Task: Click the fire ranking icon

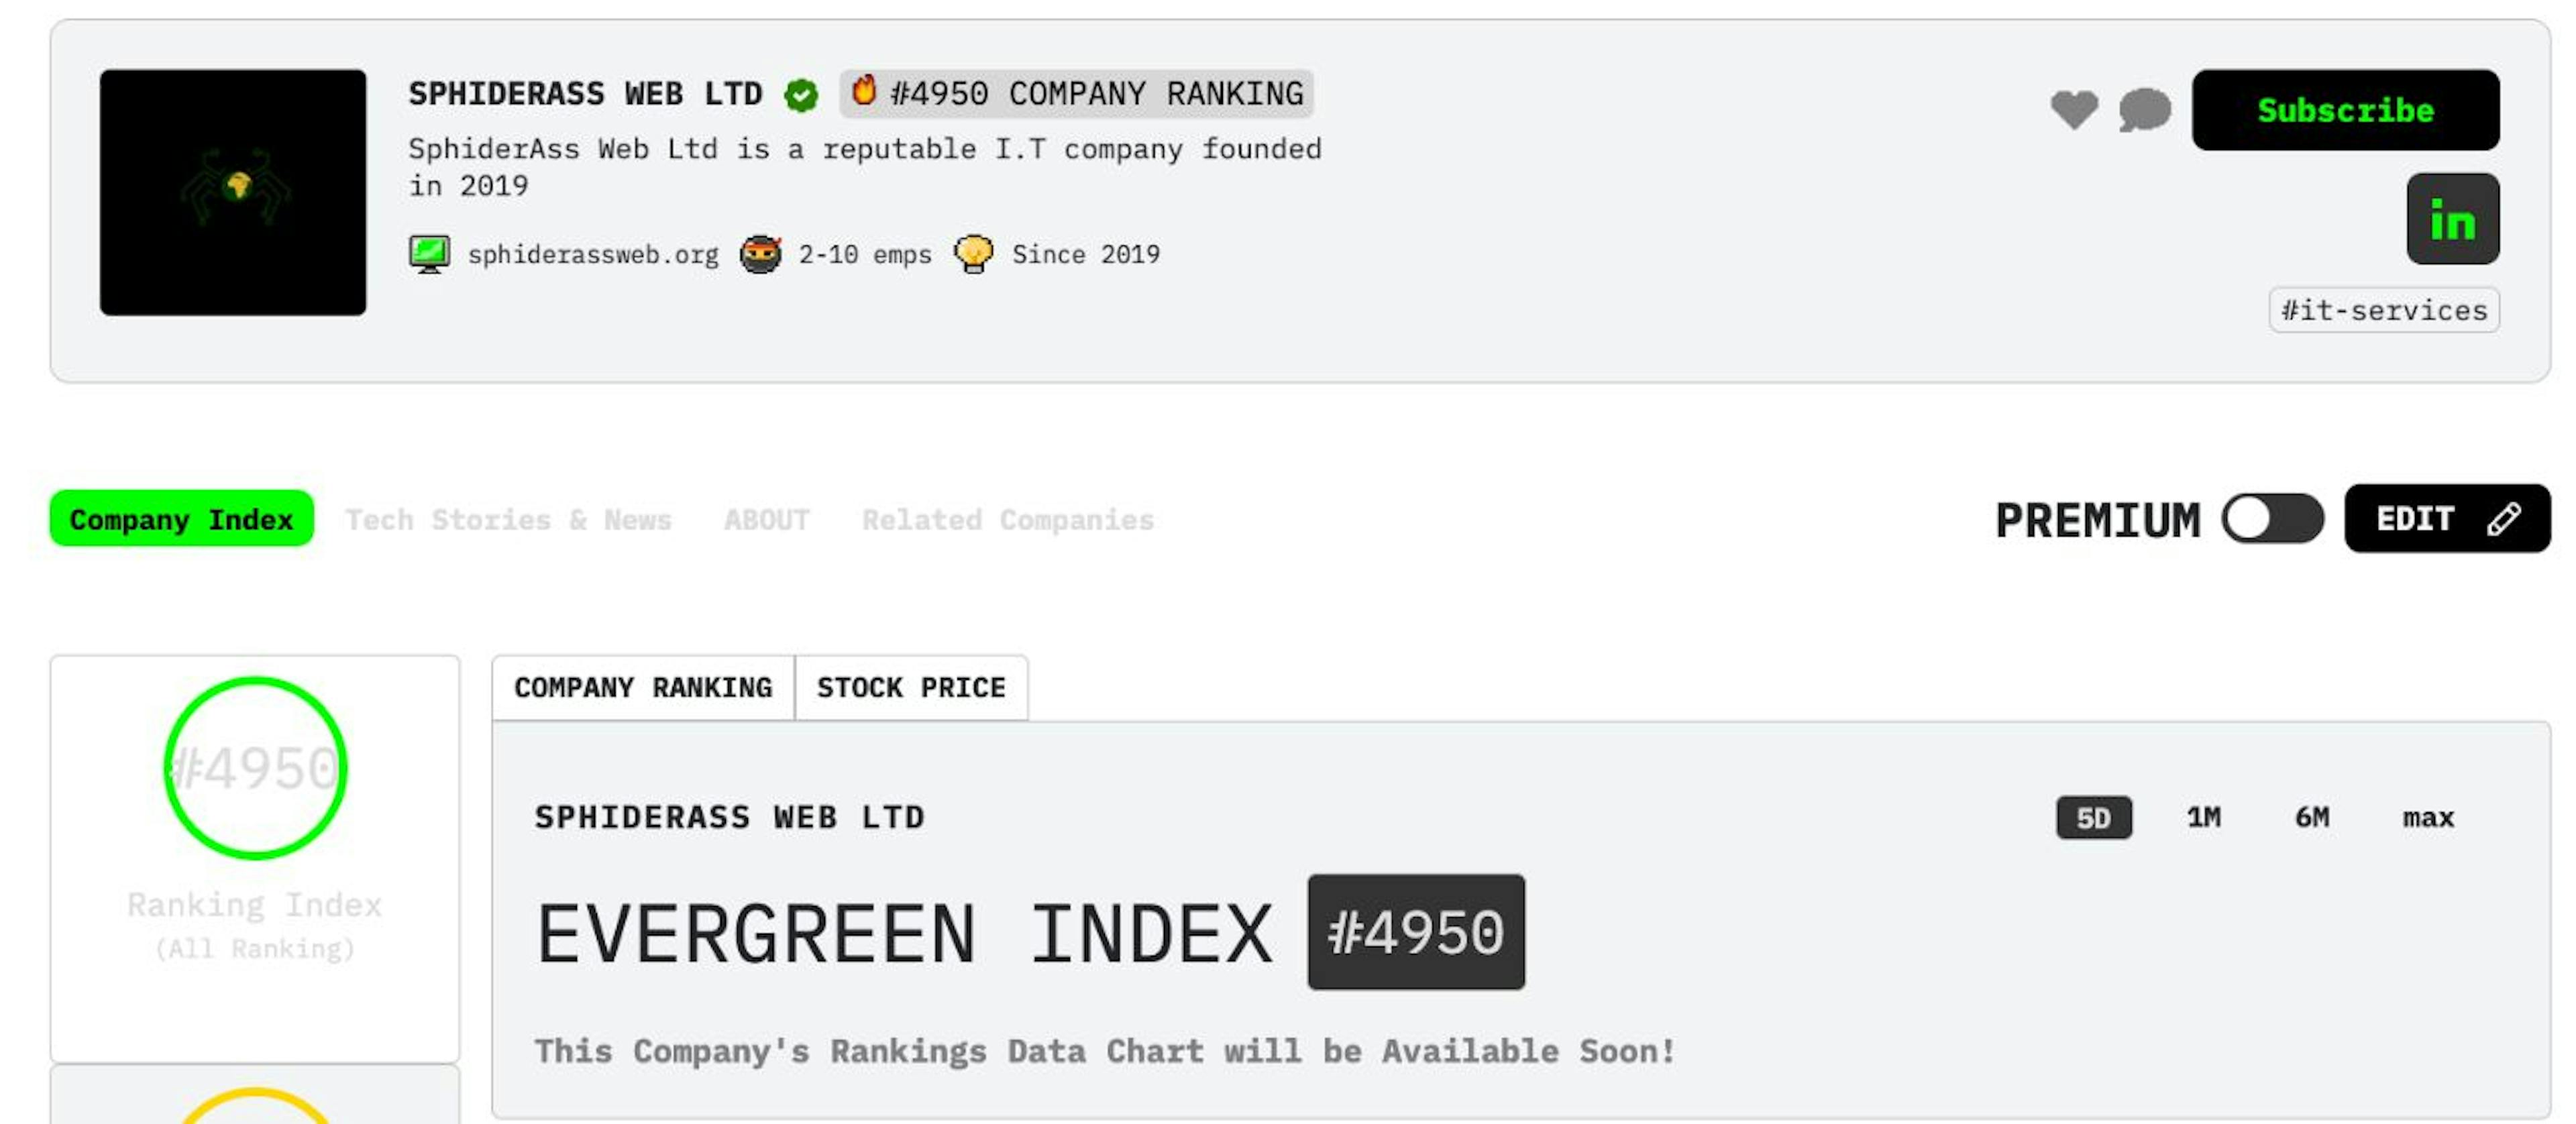Action: click(x=864, y=92)
